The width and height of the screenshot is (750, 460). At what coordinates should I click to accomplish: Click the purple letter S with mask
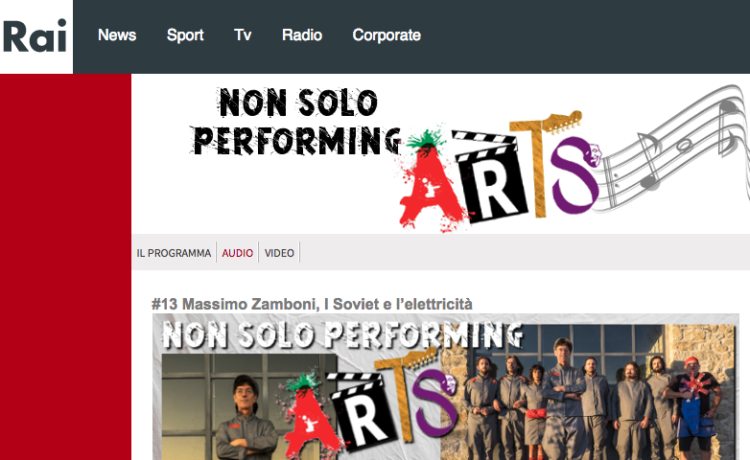point(575,175)
